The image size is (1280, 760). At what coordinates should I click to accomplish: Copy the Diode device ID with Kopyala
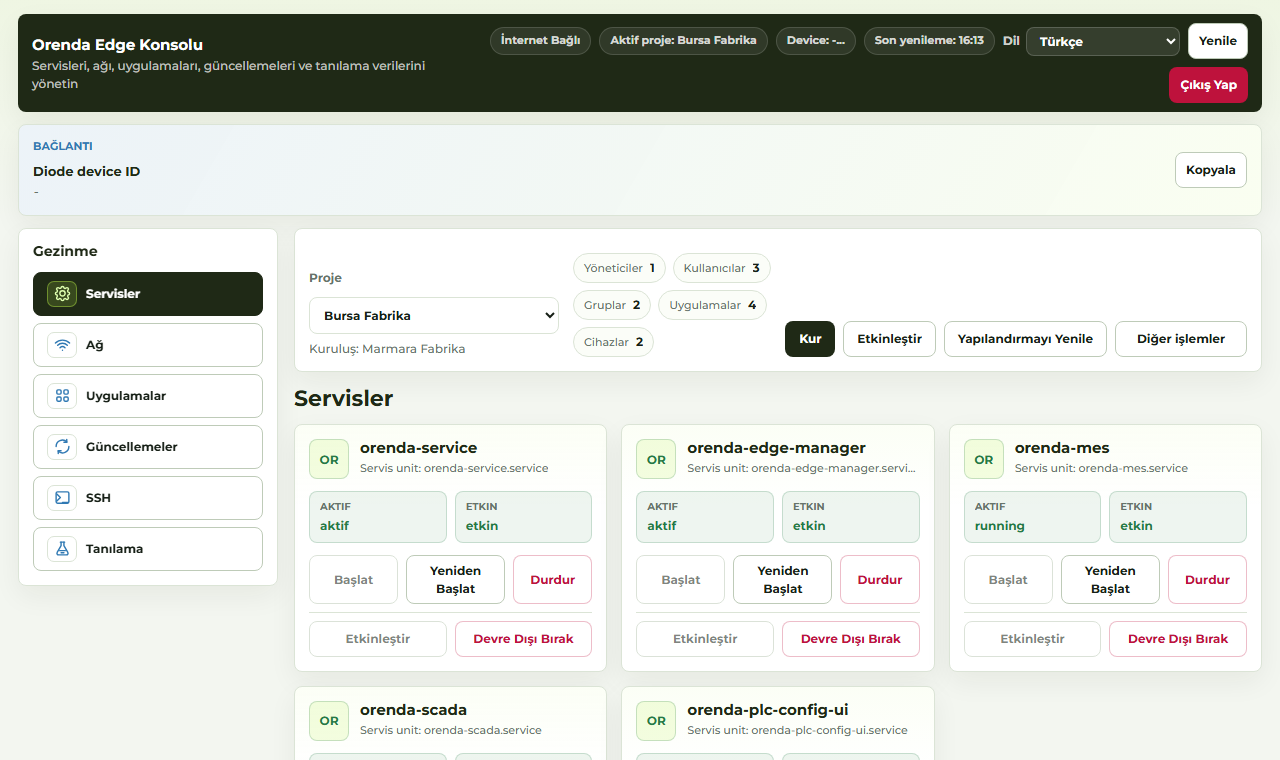coord(1211,170)
